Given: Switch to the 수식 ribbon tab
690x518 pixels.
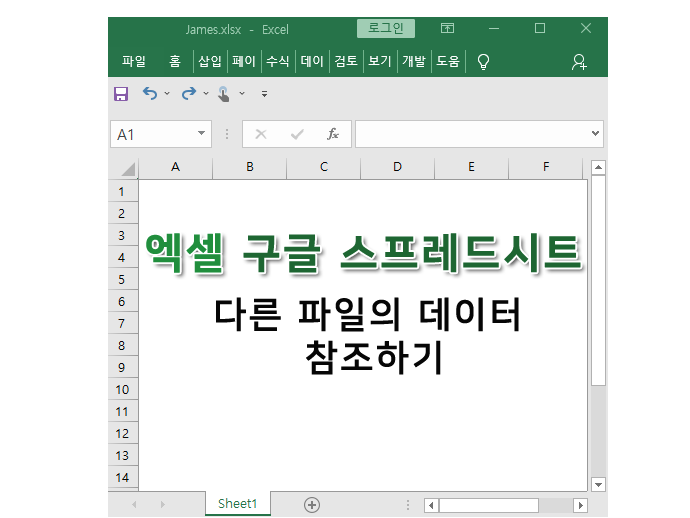Looking at the screenshot, I should point(278,61).
